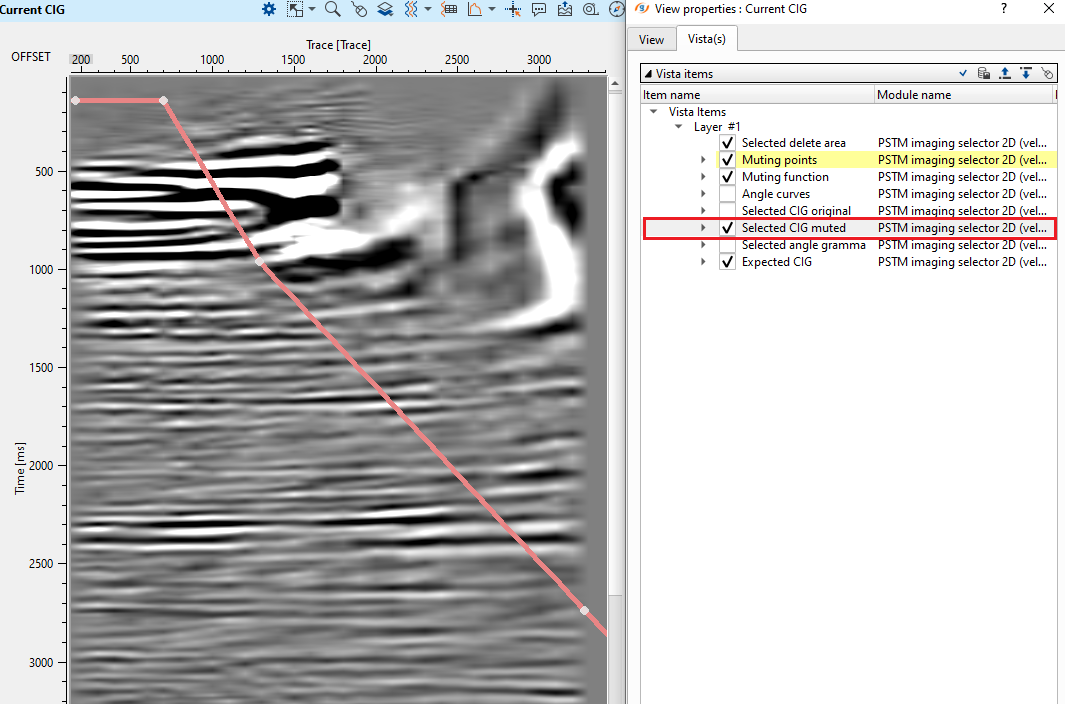1065x705 pixels.
Task: Select the Vista(s) tab
Action: [706, 39]
